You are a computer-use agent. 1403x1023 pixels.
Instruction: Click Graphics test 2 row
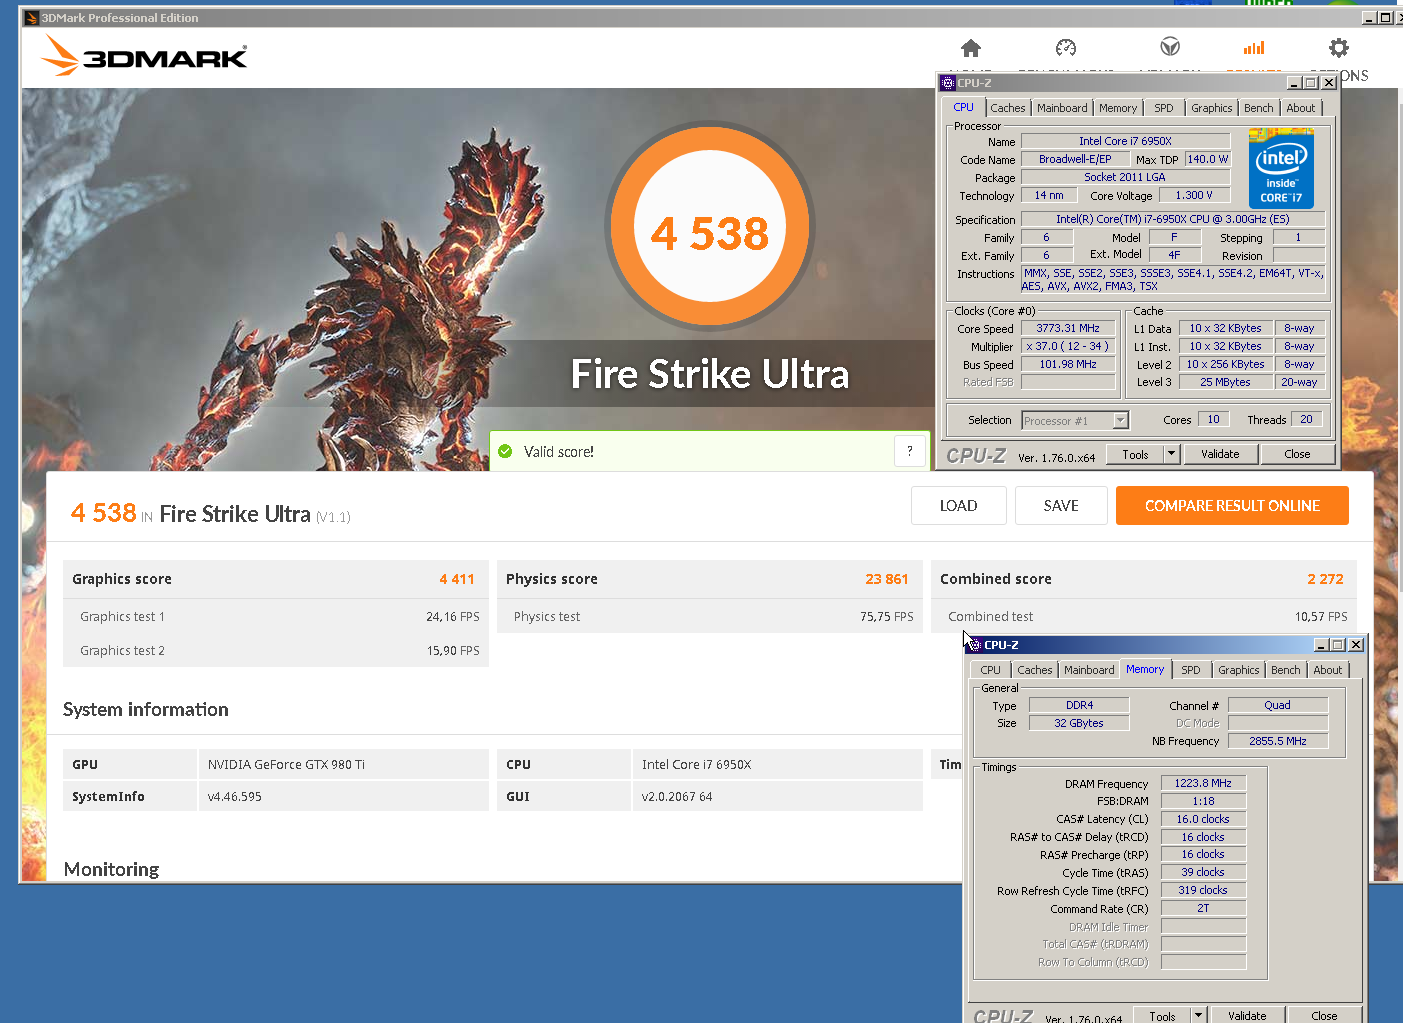tap(276, 651)
